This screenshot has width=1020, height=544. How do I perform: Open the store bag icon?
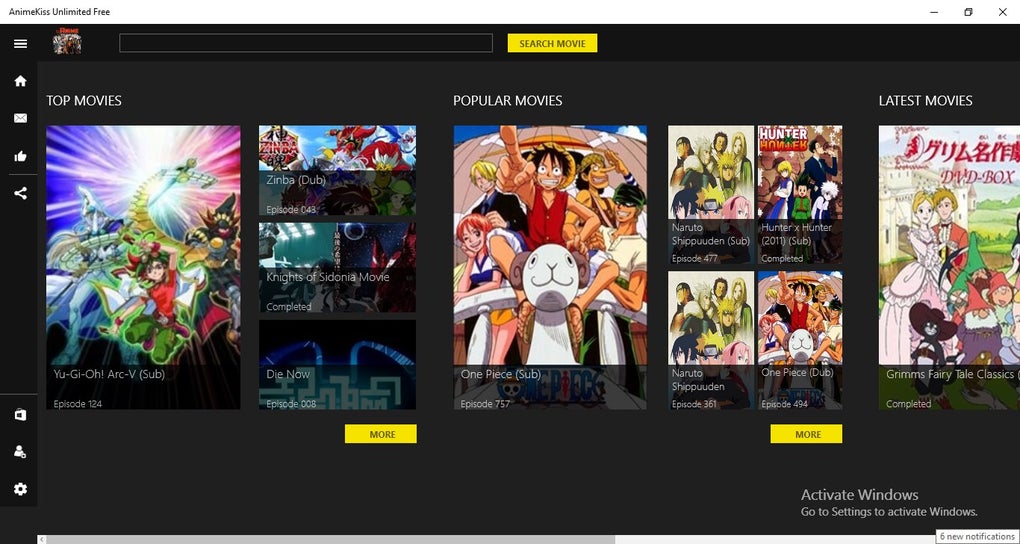(20, 415)
